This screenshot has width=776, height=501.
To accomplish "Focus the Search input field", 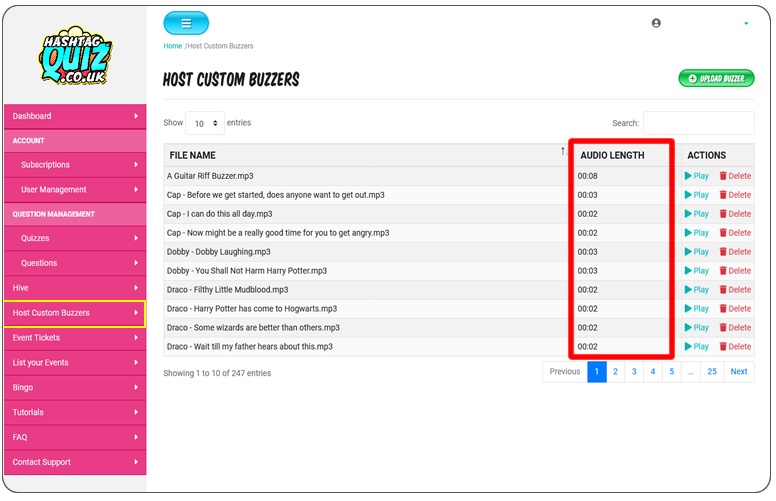I will click(698, 123).
